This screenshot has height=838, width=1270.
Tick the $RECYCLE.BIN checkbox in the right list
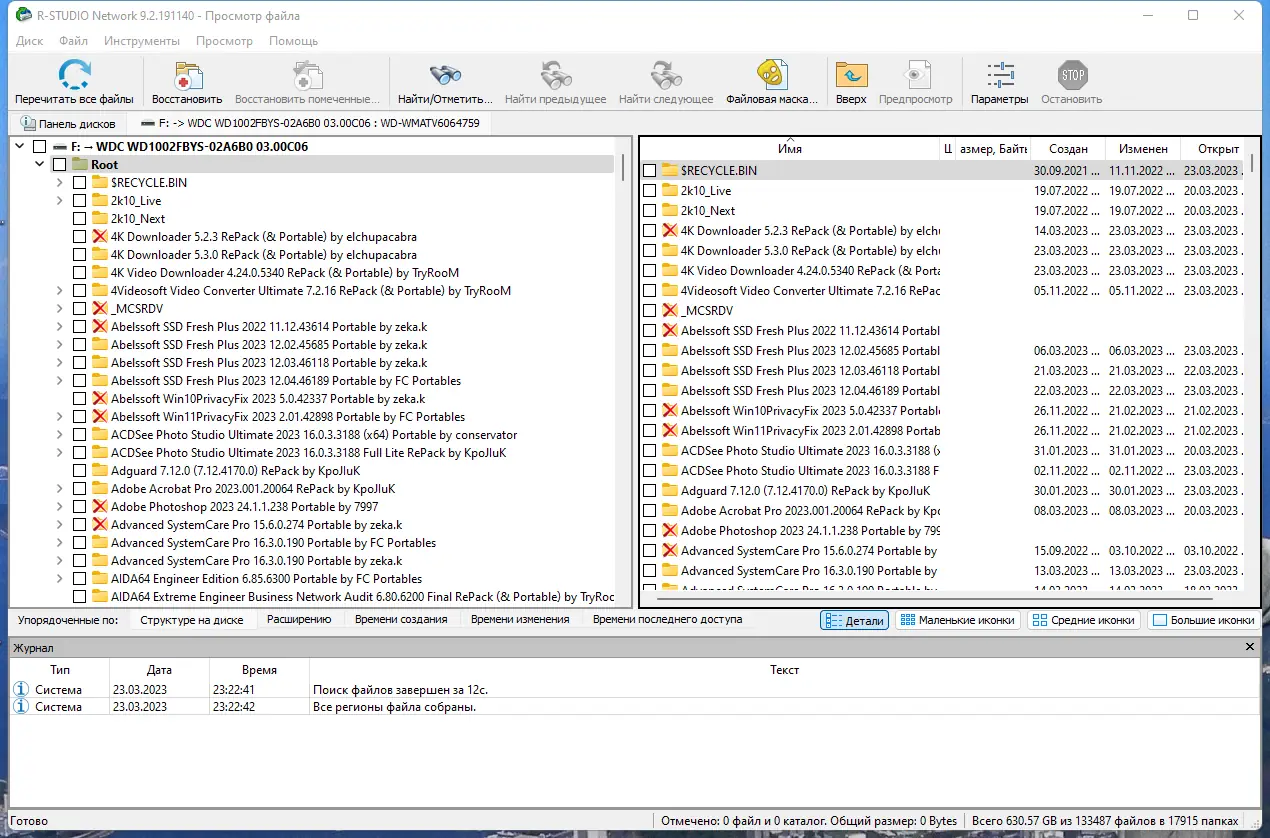pos(649,171)
